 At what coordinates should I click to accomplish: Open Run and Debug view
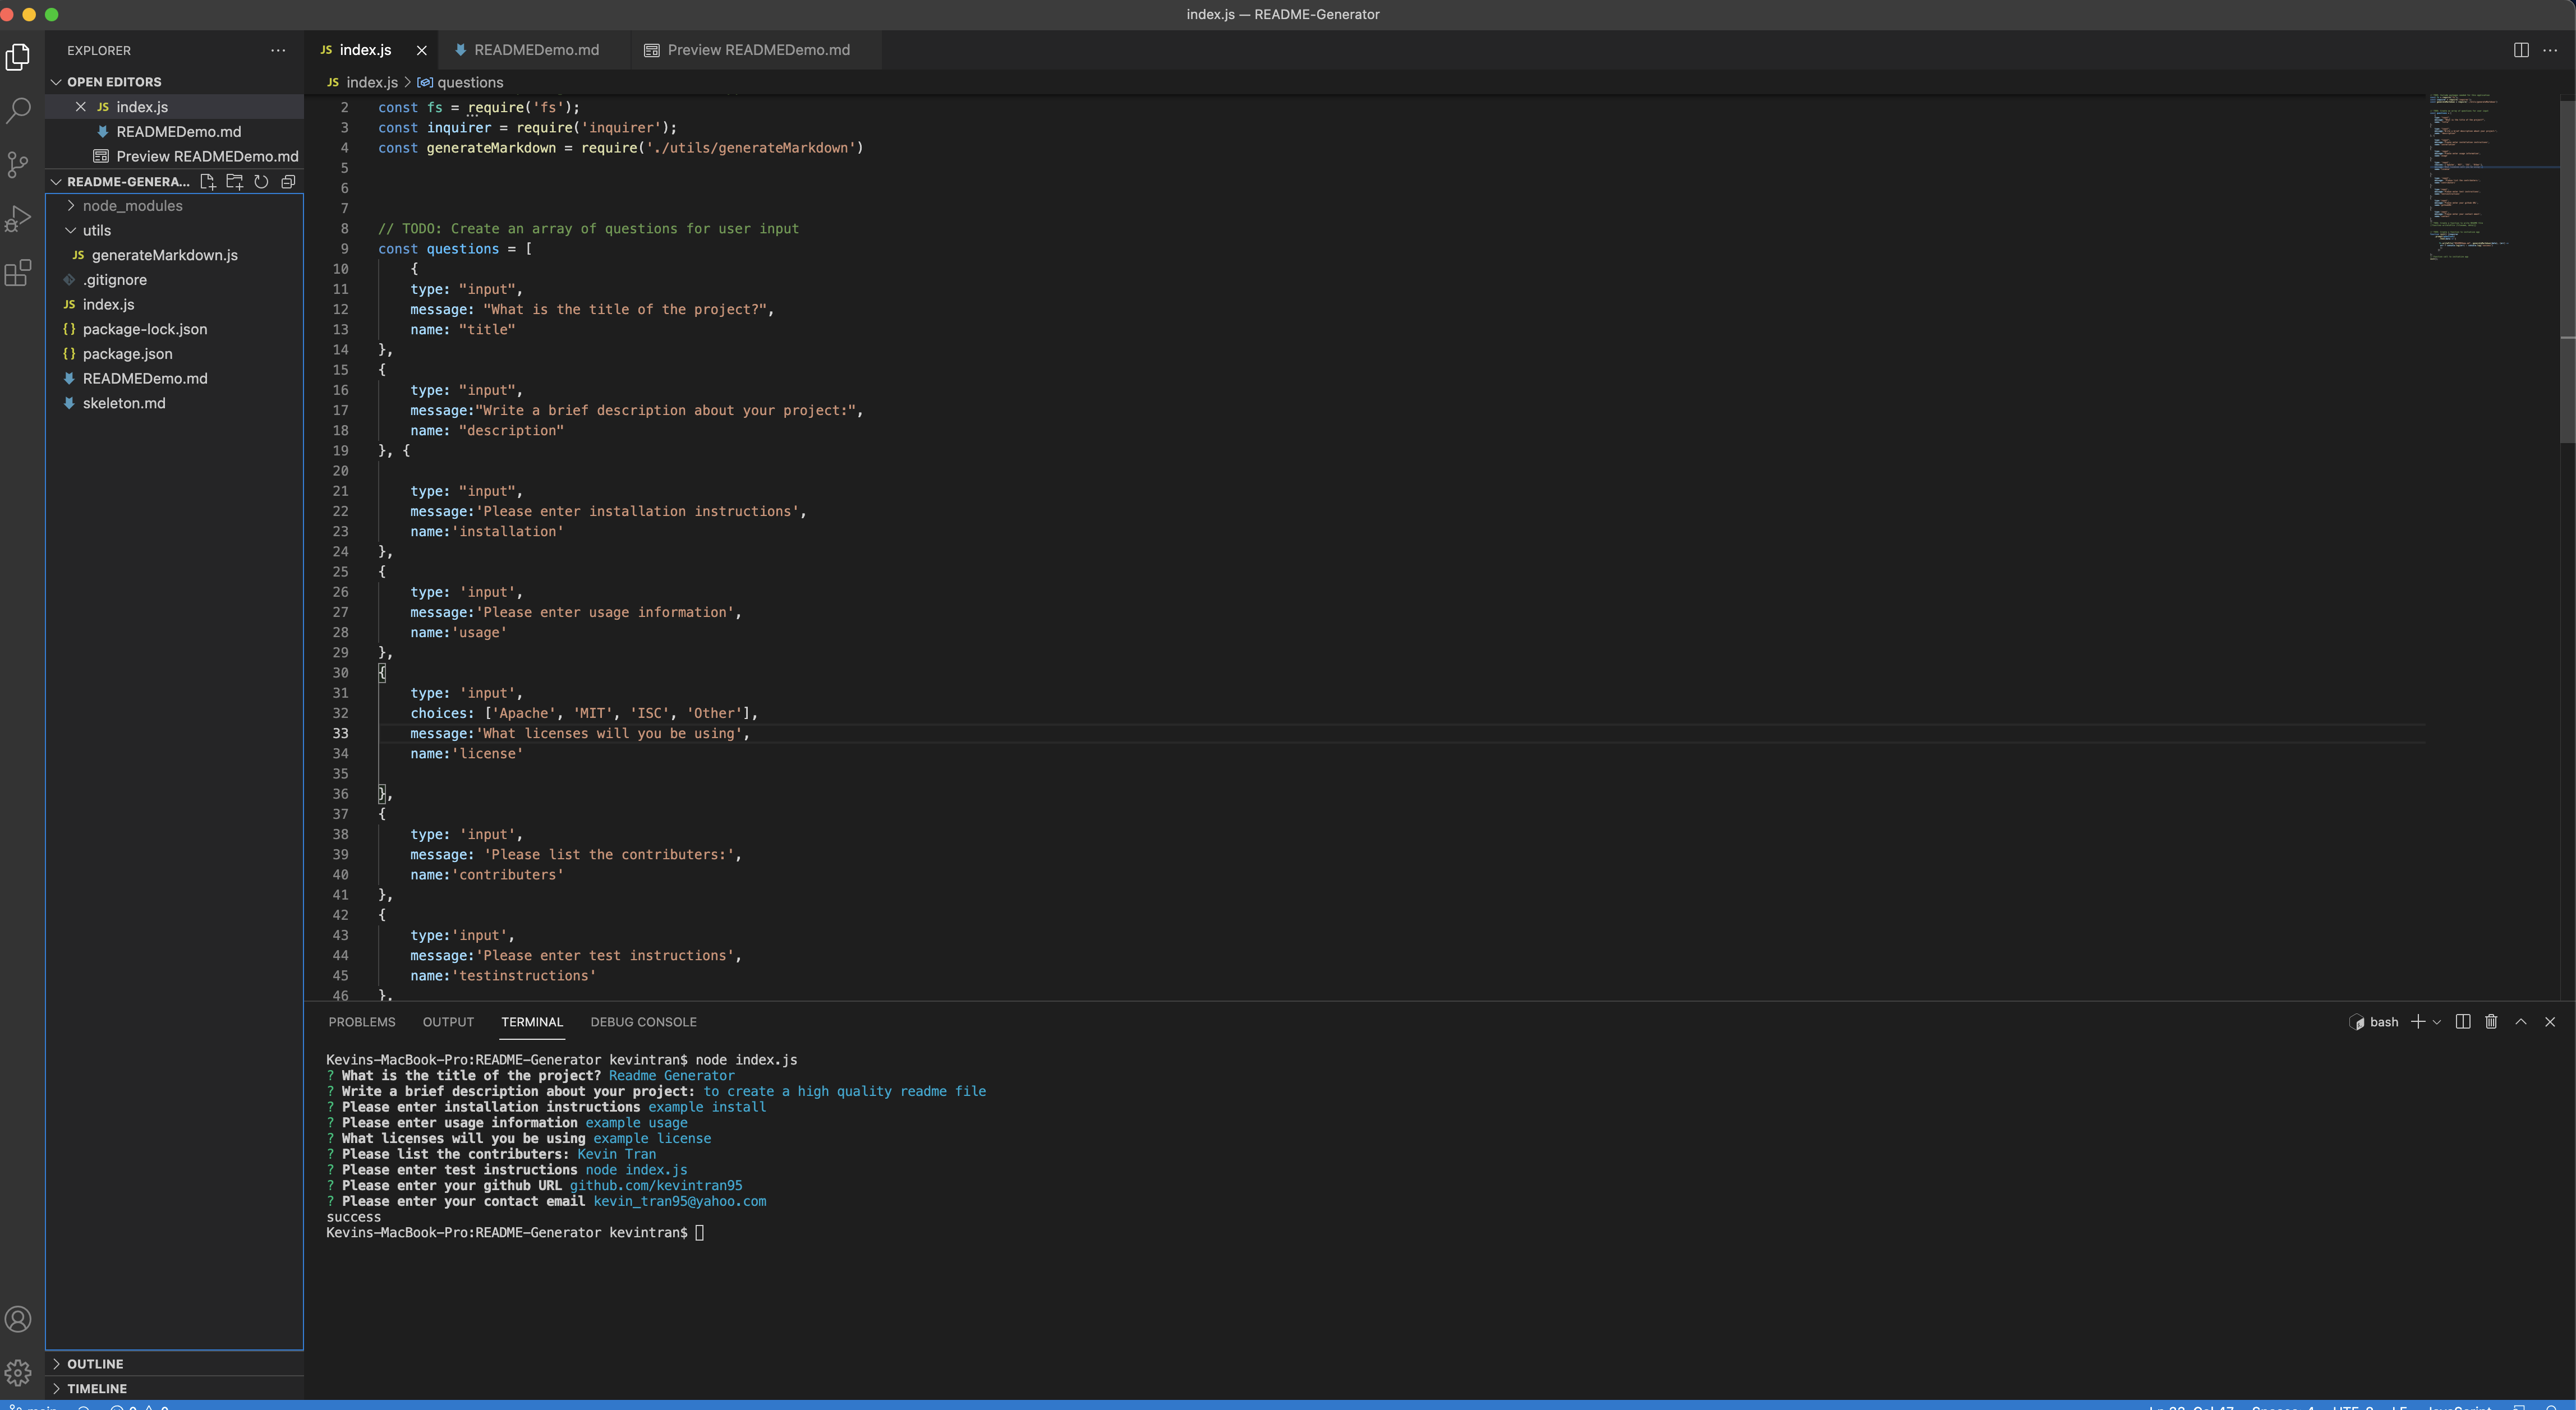(x=18, y=218)
